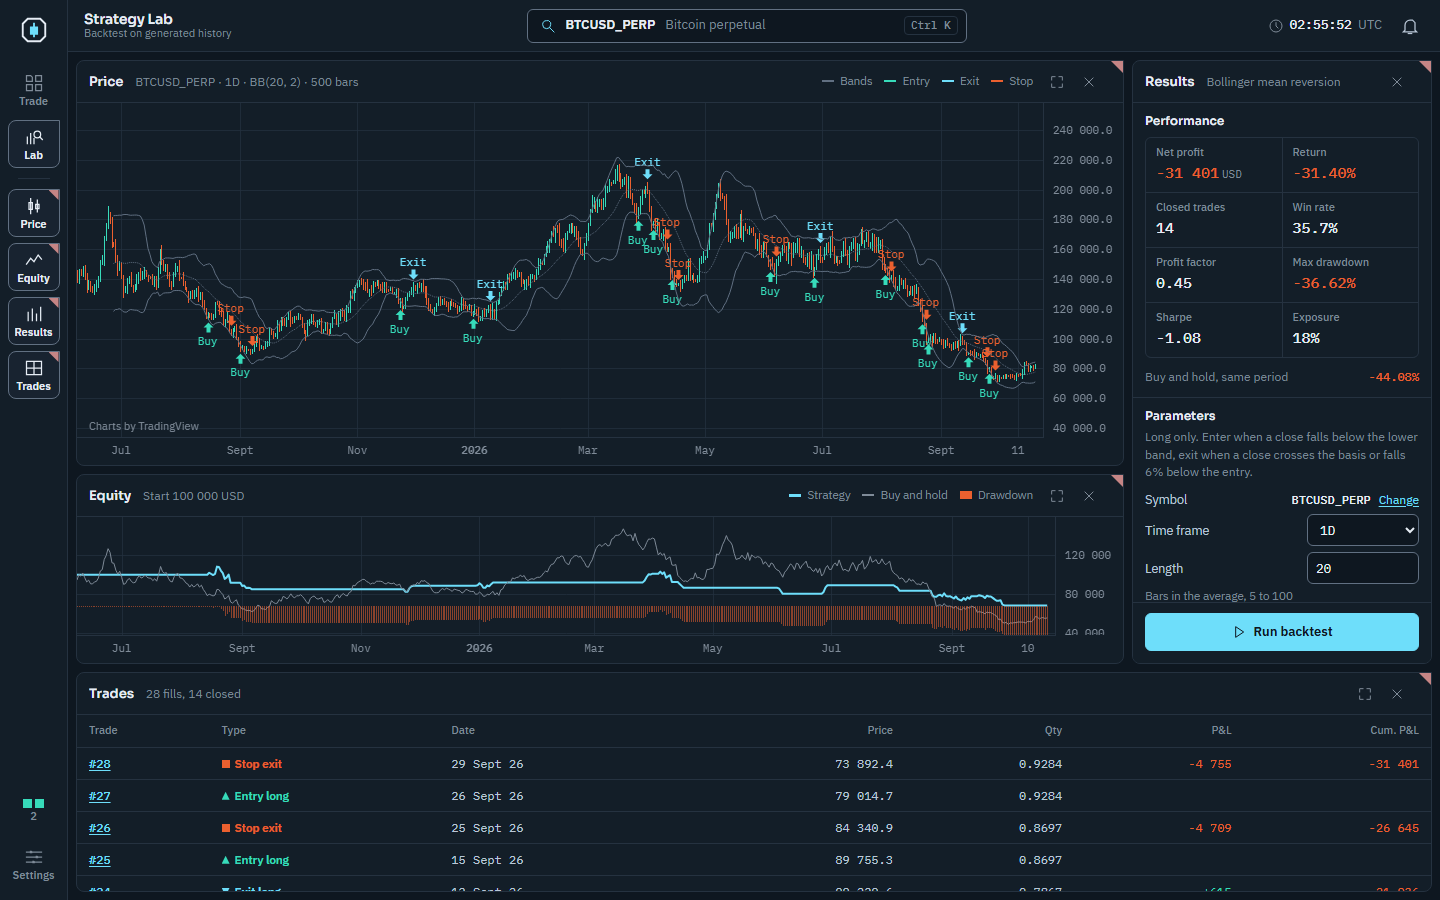Toggle Bands legend in Price chart
The image size is (1440, 900).
coord(847,82)
